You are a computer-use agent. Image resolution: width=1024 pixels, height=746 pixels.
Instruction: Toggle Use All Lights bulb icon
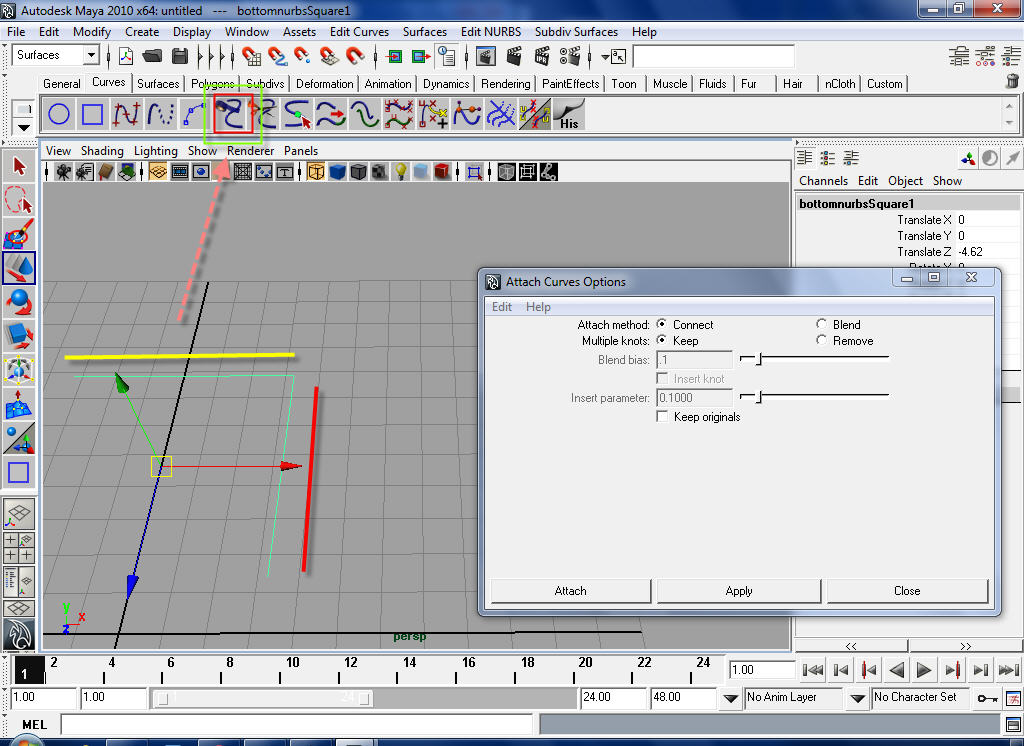click(x=400, y=172)
